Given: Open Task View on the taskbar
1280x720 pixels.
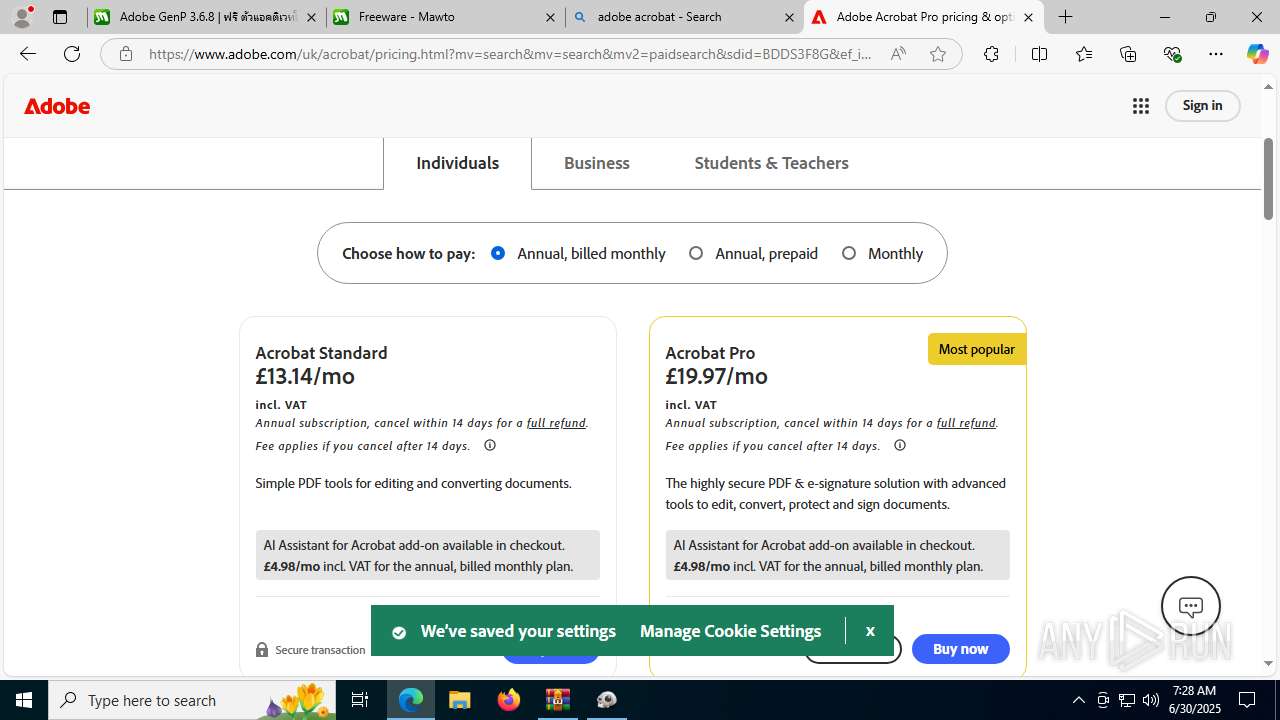Looking at the screenshot, I should (360, 700).
